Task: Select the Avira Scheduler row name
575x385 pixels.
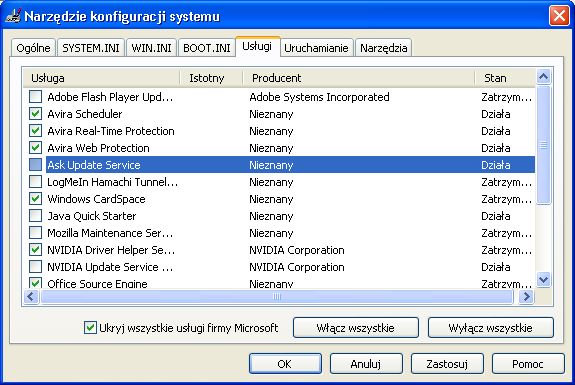Action: pyautogui.click(x=85, y=114)
